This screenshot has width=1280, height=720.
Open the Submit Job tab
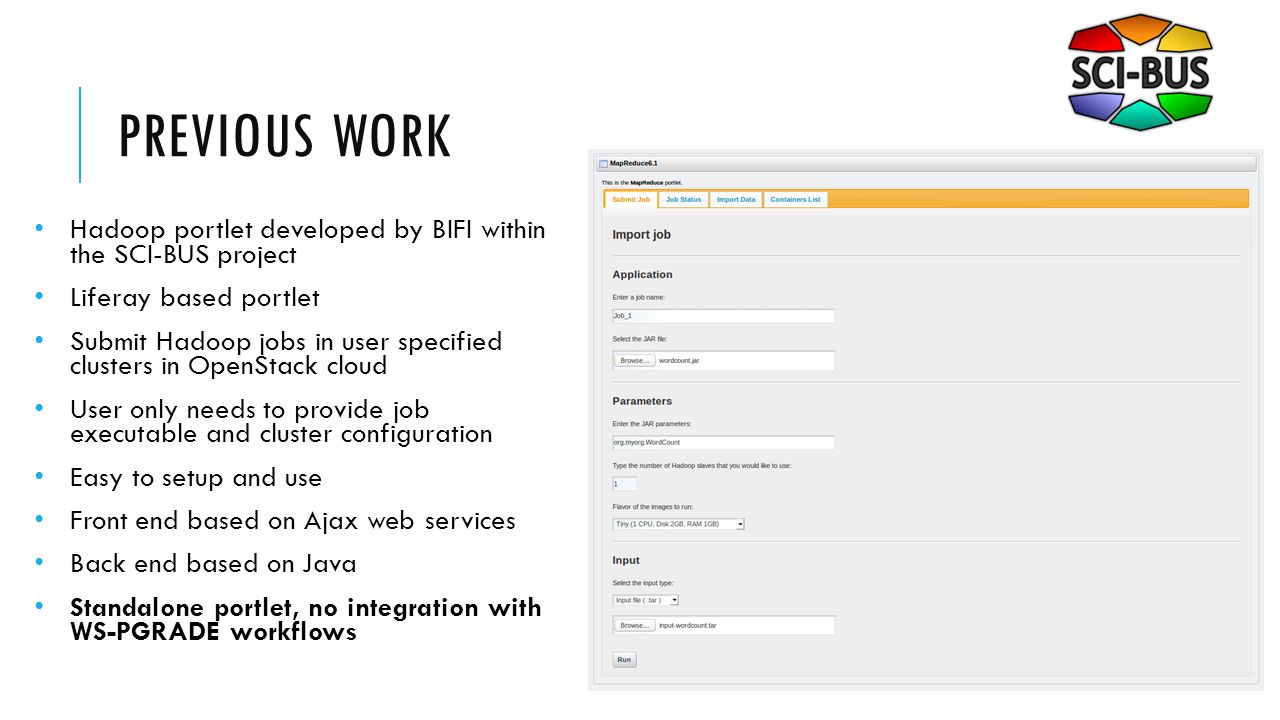pos(630,199)
